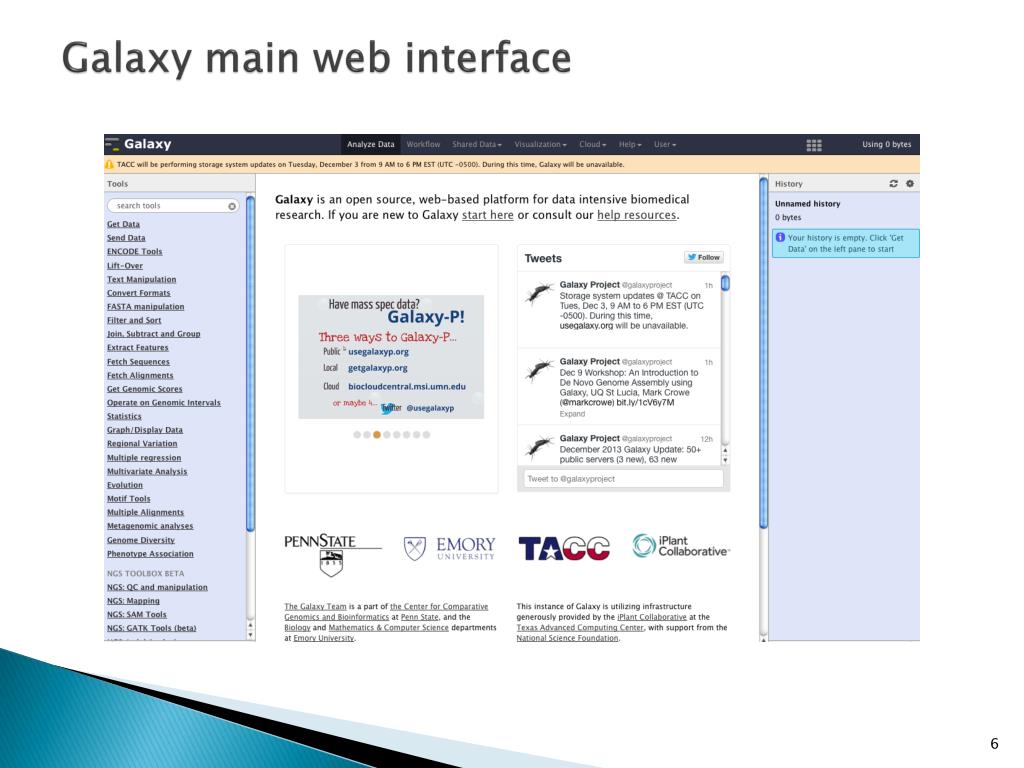Open the Help dropdown menu

point(630,144)
